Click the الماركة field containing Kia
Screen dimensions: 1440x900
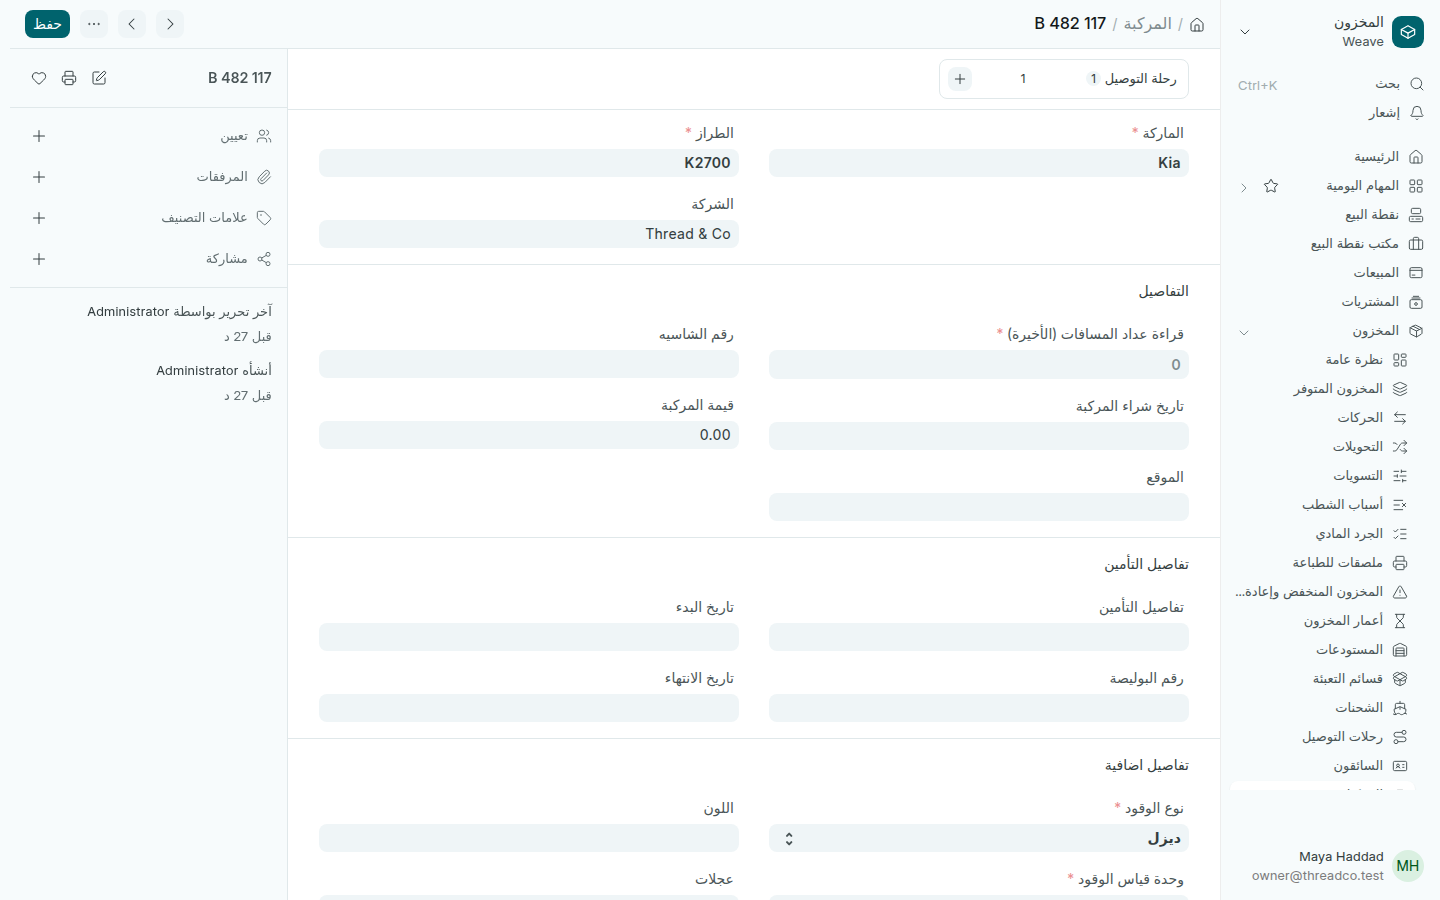[x=979, y=163]
